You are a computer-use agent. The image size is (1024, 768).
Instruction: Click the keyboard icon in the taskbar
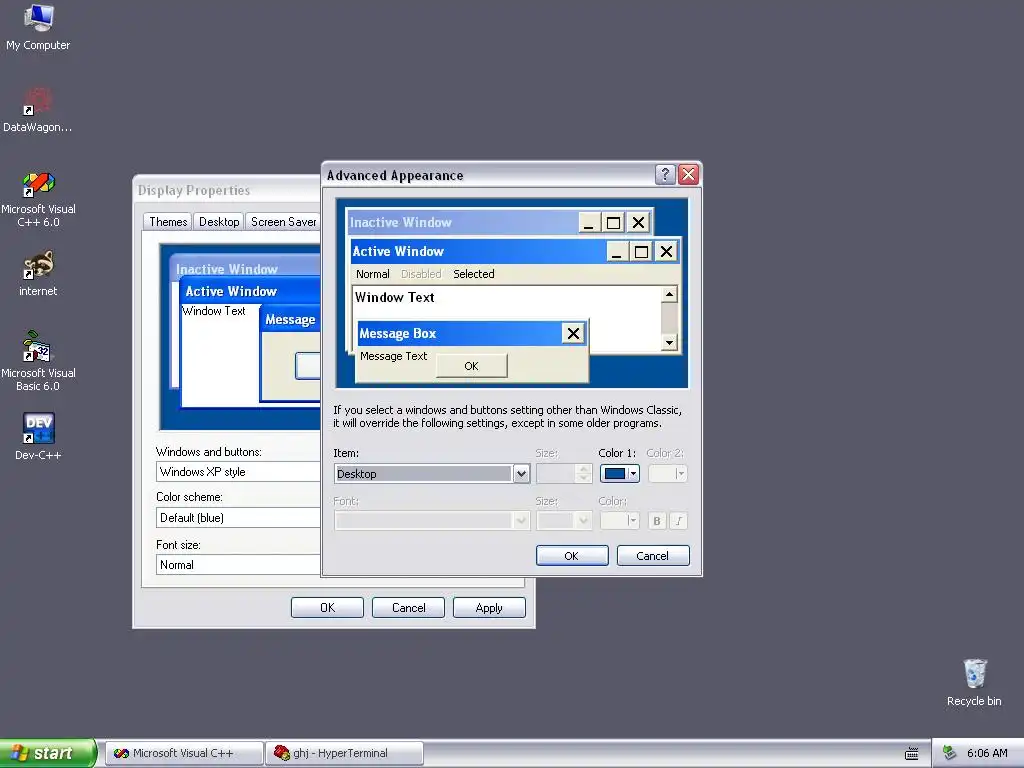(912, 754)
